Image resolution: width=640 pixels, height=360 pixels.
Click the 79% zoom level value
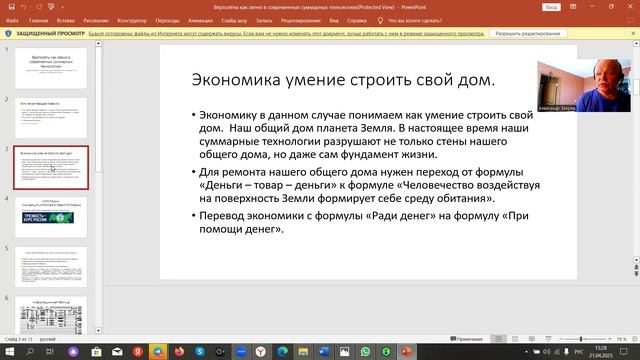pyautogui.click(x=621, y=339)
